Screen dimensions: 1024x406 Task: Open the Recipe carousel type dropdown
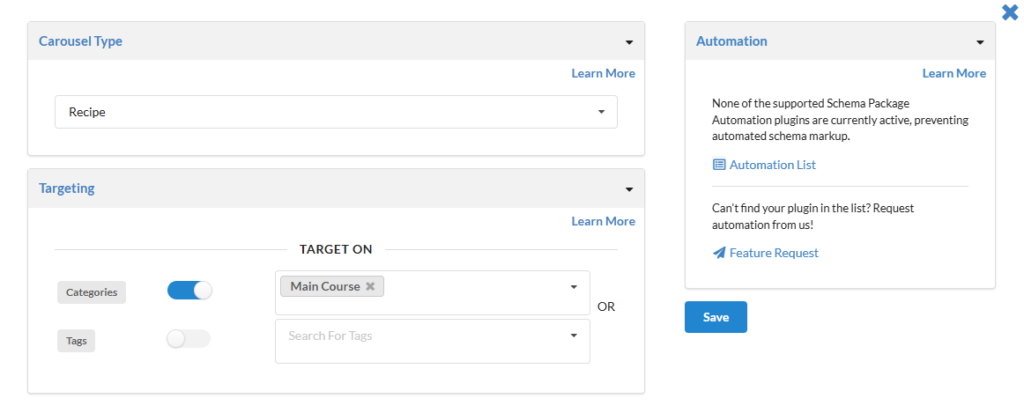(x=336, y=112)
